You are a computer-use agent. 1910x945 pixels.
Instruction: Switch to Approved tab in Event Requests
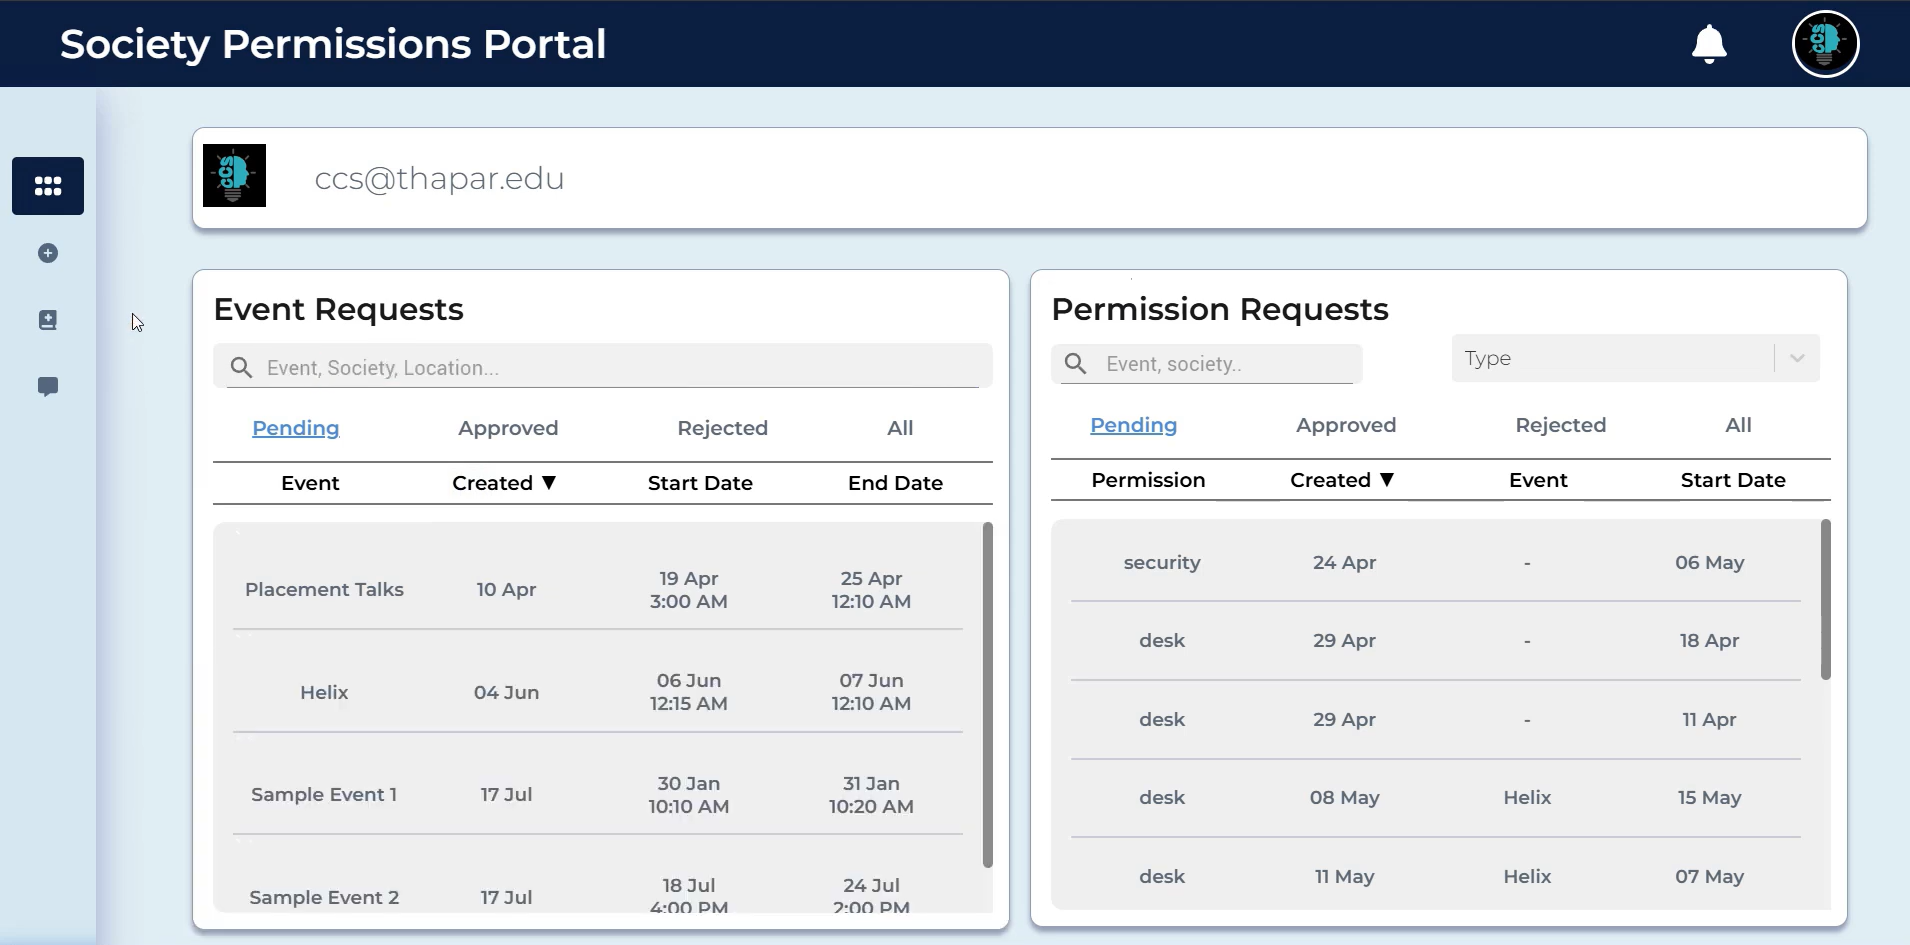coord(508,428)
